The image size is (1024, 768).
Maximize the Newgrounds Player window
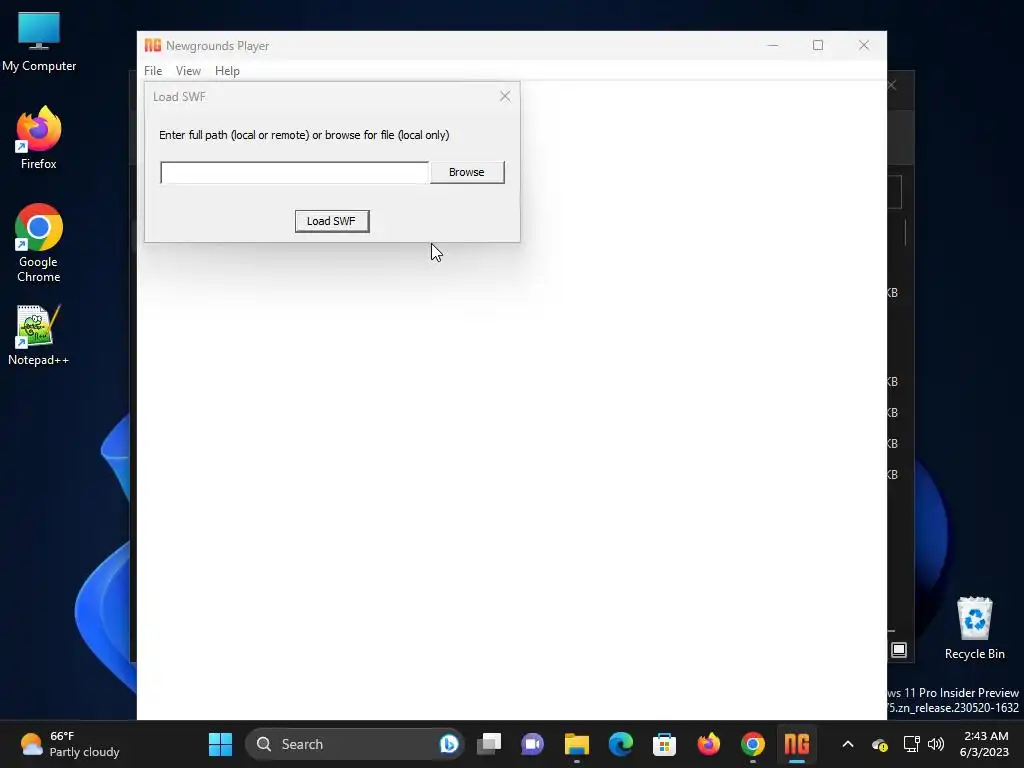point(818,45)
